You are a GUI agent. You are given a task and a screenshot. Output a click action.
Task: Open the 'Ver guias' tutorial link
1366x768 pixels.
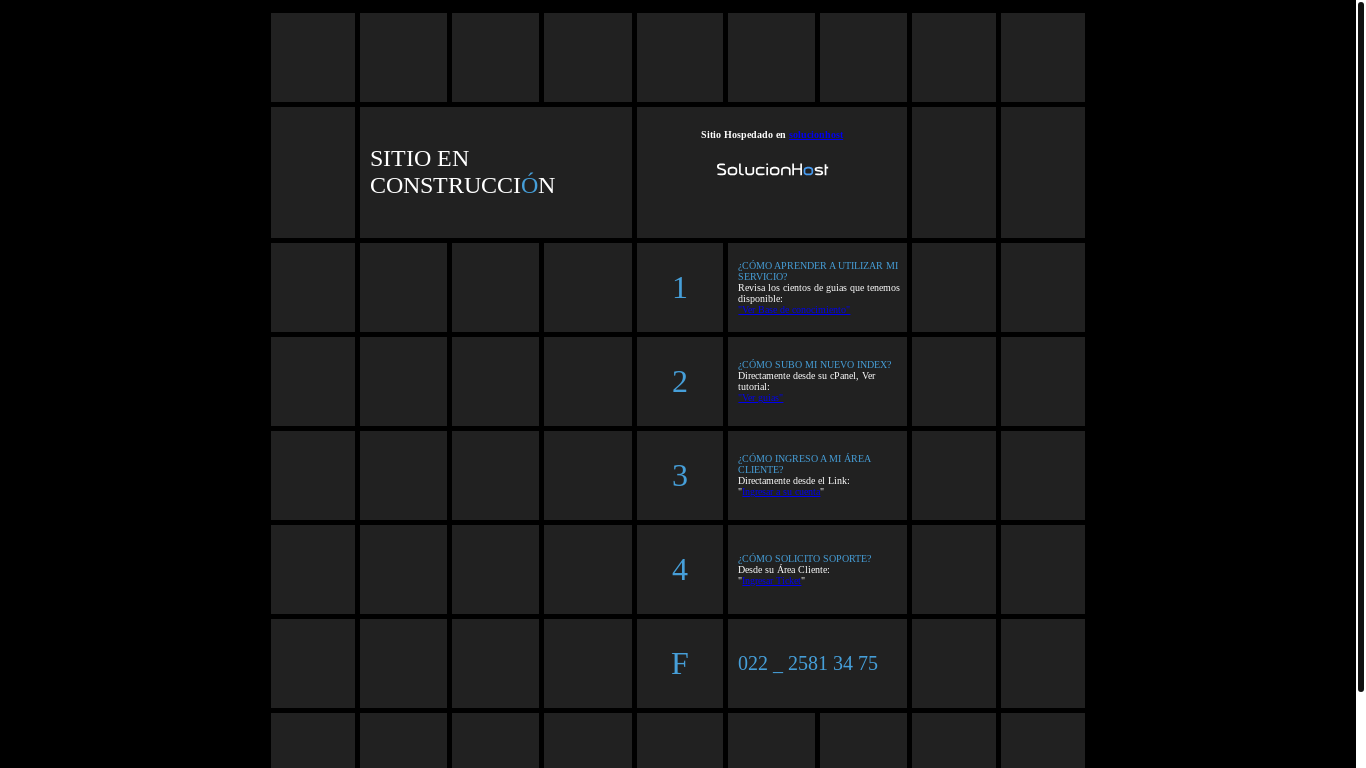(761, 398)
